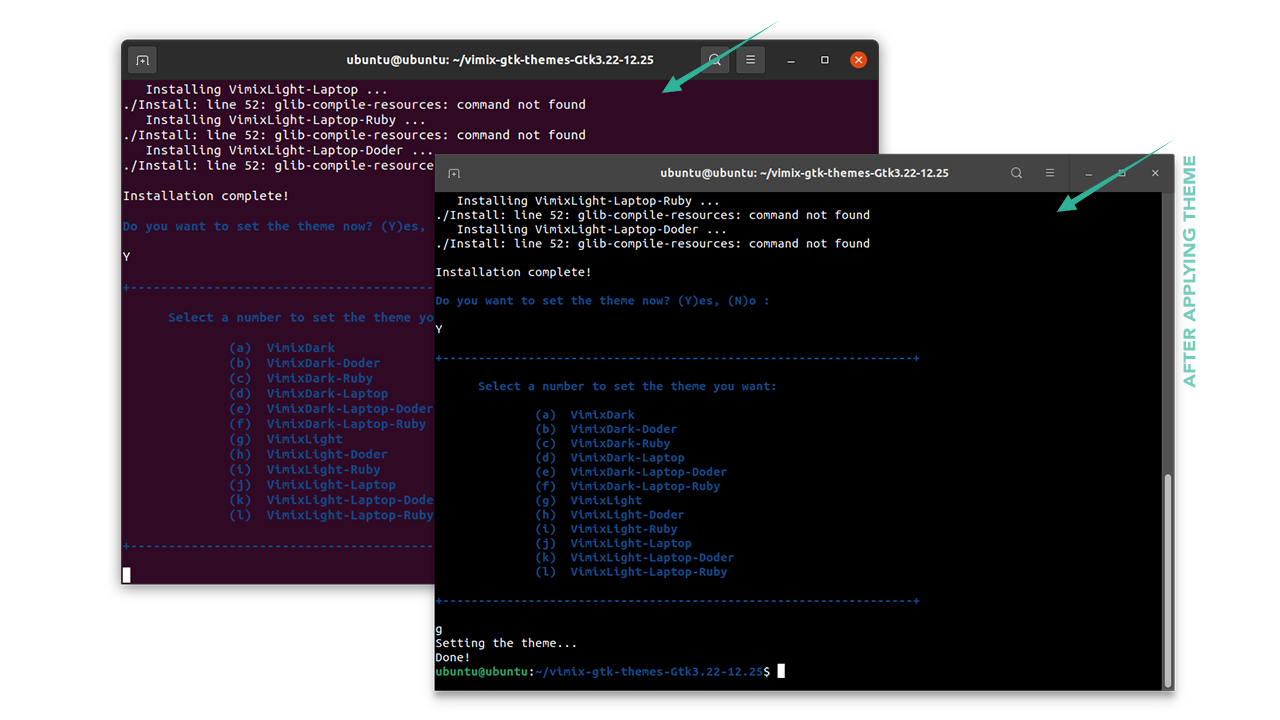Maximize the black themed terminal window
1280x720 pixels.
pyautogui.click(x=1122, y=173)
